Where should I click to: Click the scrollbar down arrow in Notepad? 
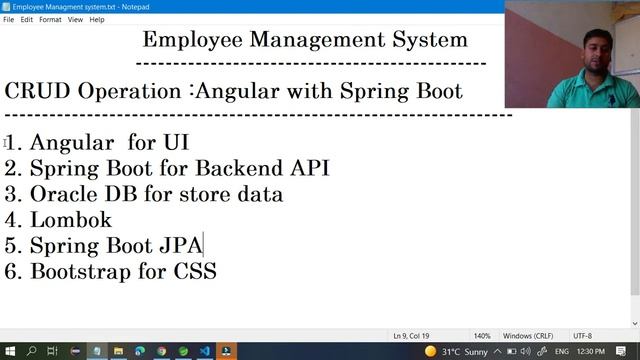(635, 324)
